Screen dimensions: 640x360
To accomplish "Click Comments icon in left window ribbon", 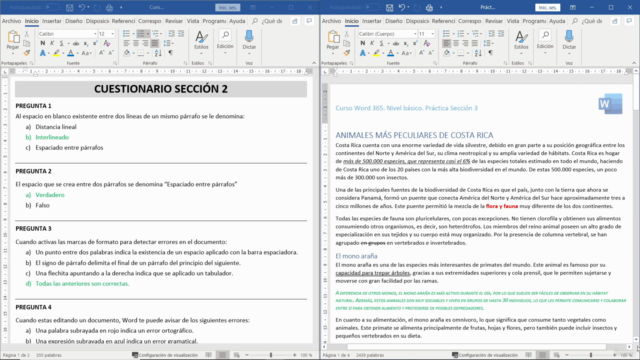I will [309, 21].
